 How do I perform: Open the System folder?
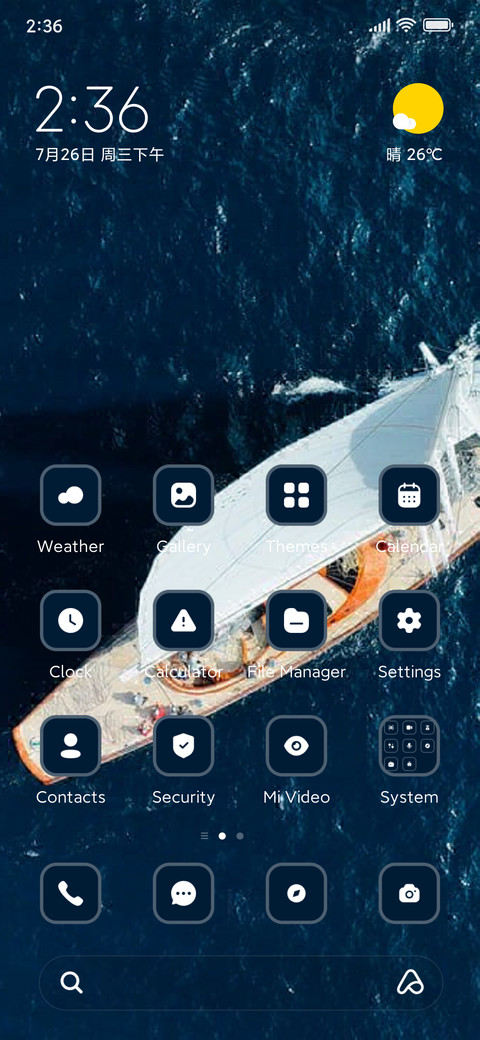[409, 746]
